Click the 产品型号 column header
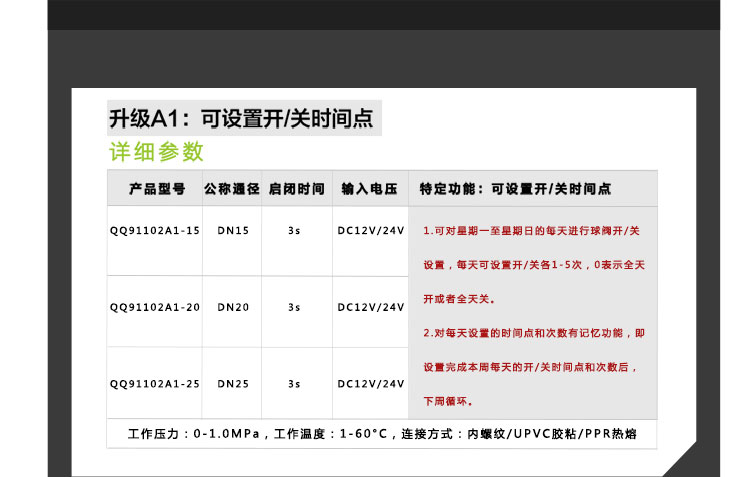The width and height of the screenshot is (750, 477). [156, 188]
